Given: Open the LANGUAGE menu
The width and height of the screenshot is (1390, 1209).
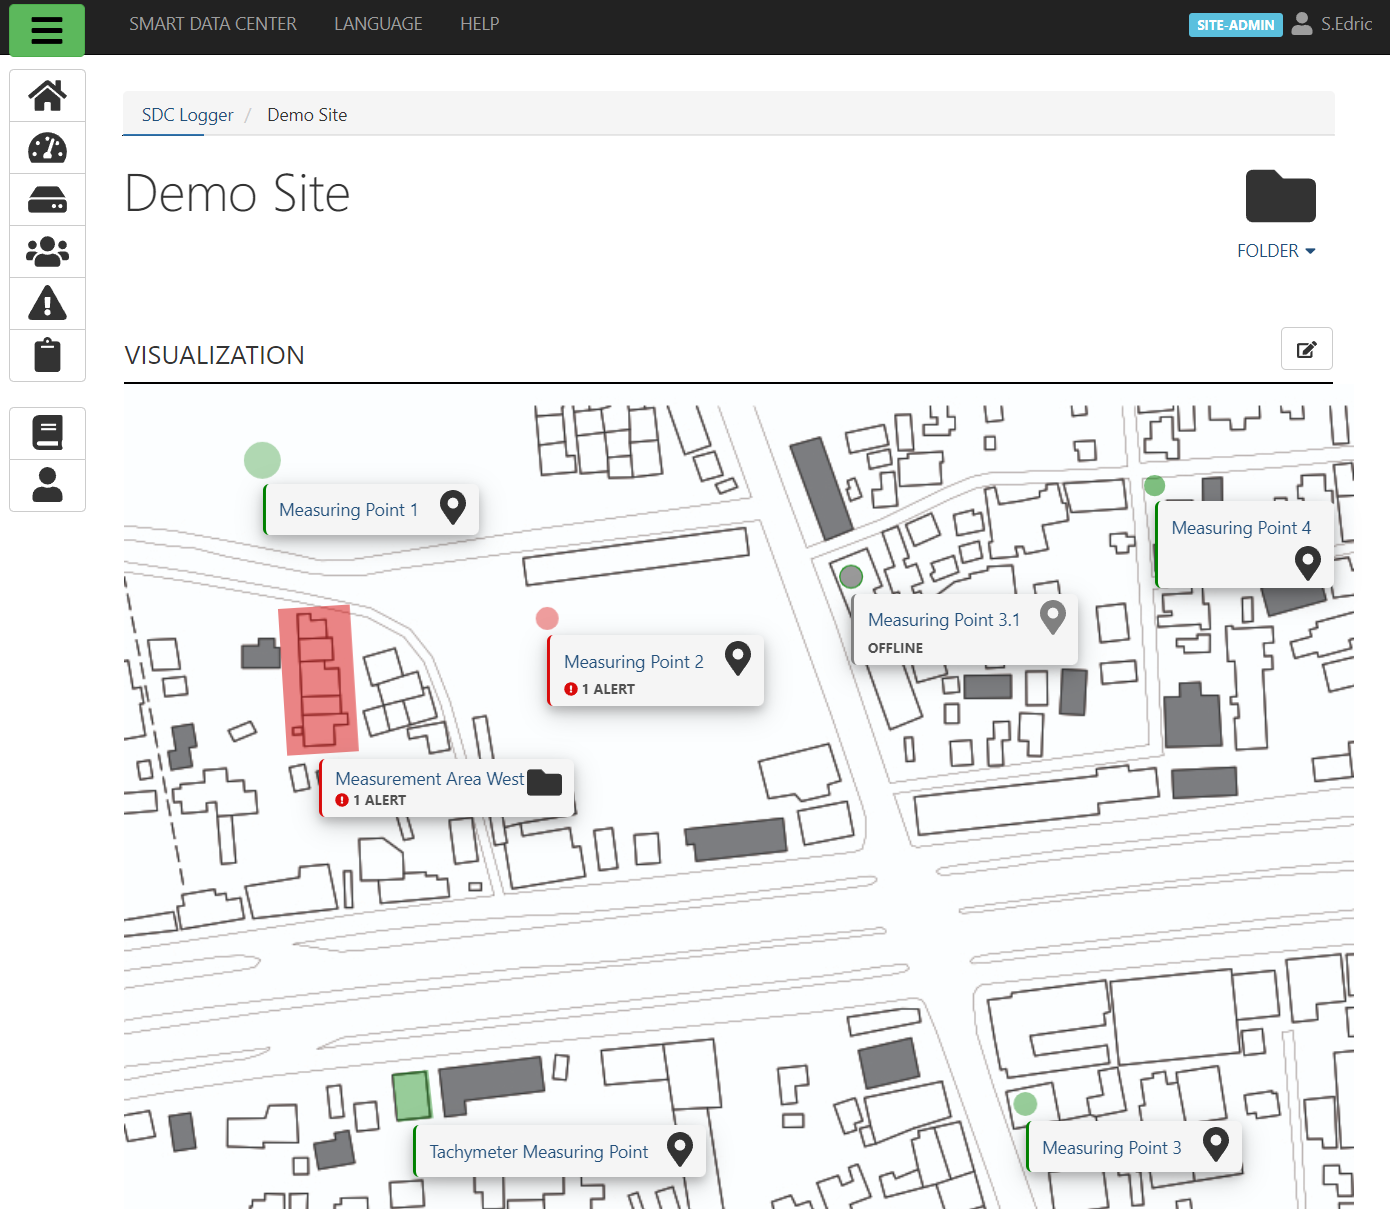Looking at the screenshot, I should point(378,24).
